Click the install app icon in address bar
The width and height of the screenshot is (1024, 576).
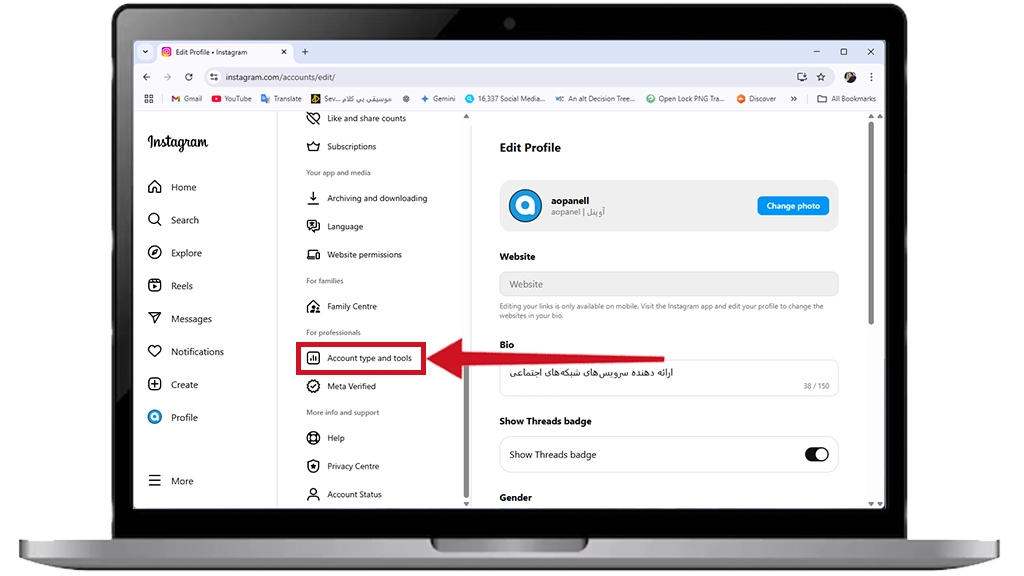(x=802, y=77)
